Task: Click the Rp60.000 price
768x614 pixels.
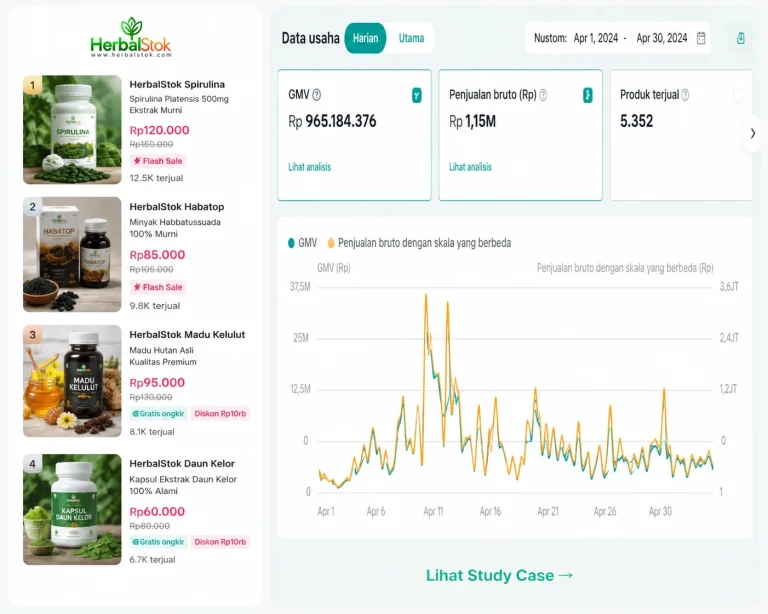Action: (157, 512)
